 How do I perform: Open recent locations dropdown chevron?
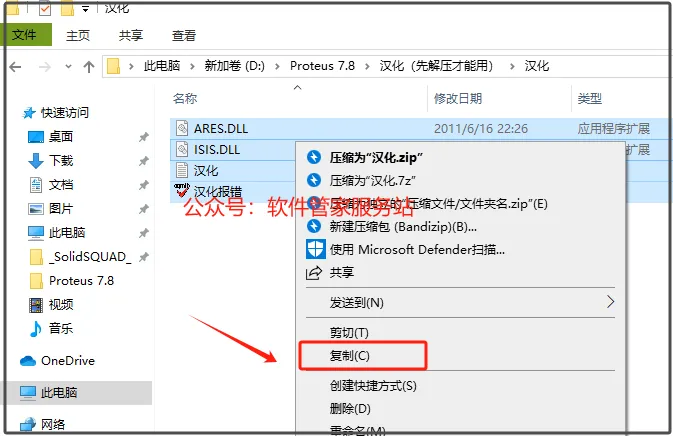coord(68,67)
